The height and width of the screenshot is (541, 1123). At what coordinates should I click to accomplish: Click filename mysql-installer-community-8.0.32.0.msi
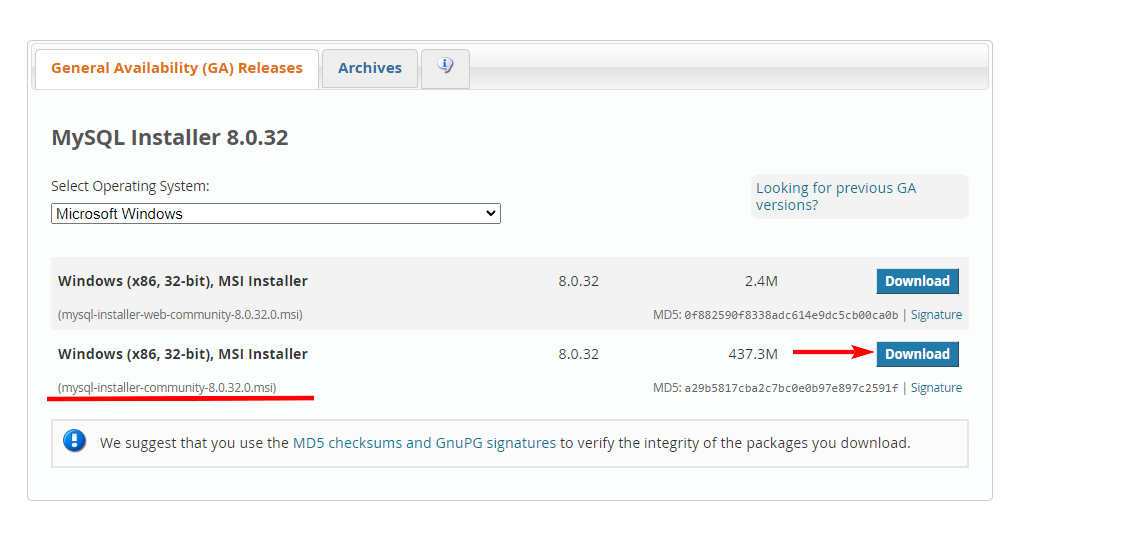pyautogui.click(x=167, y=388)
